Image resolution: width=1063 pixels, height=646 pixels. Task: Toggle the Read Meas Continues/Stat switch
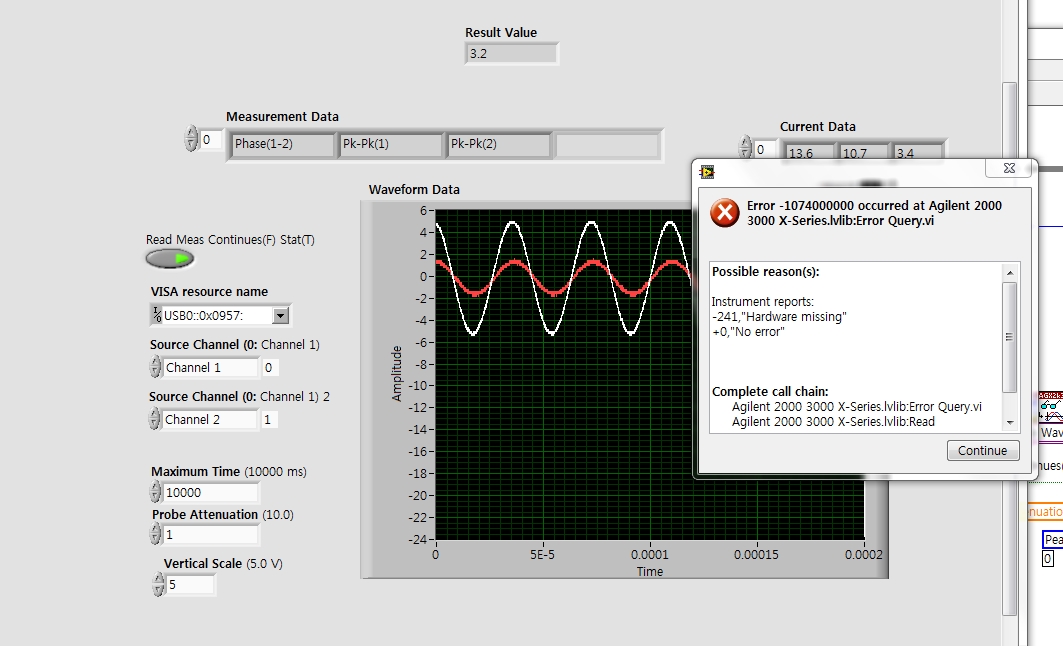coord(169,259)
